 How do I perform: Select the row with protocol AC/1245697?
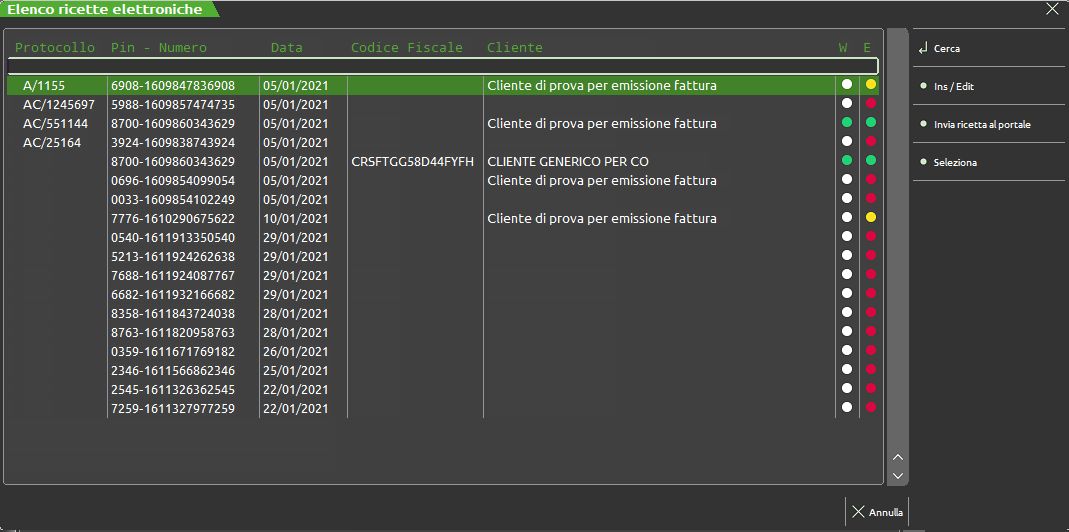pos(59,104)
